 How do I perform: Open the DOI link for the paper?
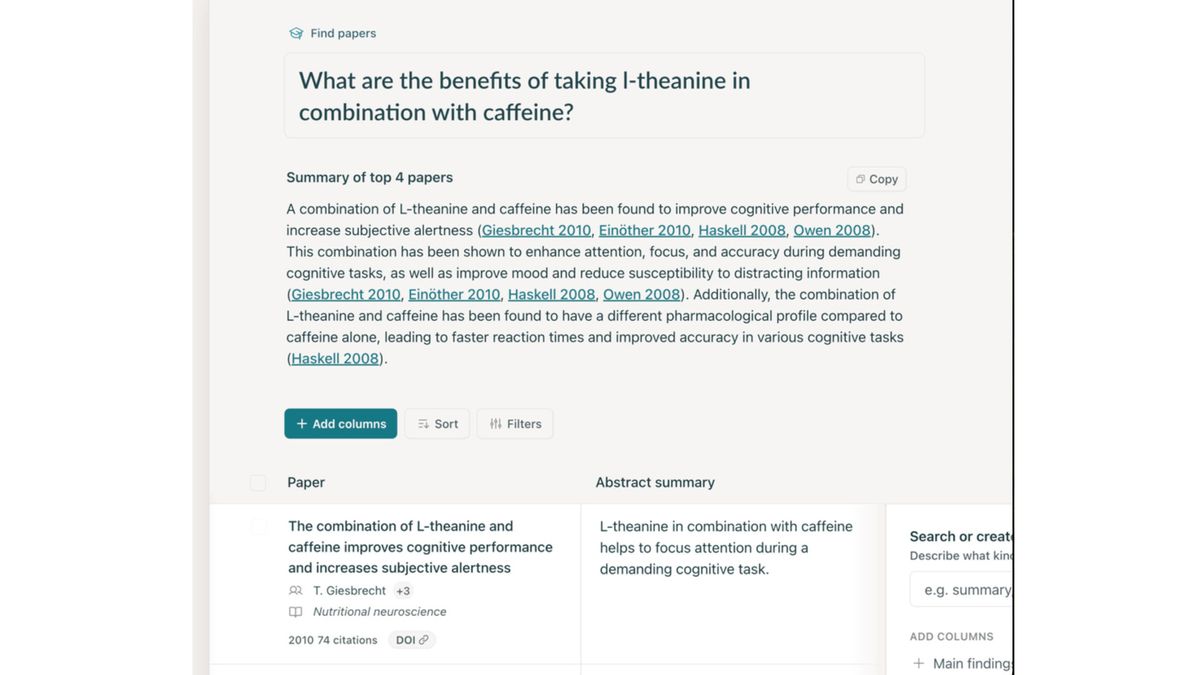click(412, 640)
